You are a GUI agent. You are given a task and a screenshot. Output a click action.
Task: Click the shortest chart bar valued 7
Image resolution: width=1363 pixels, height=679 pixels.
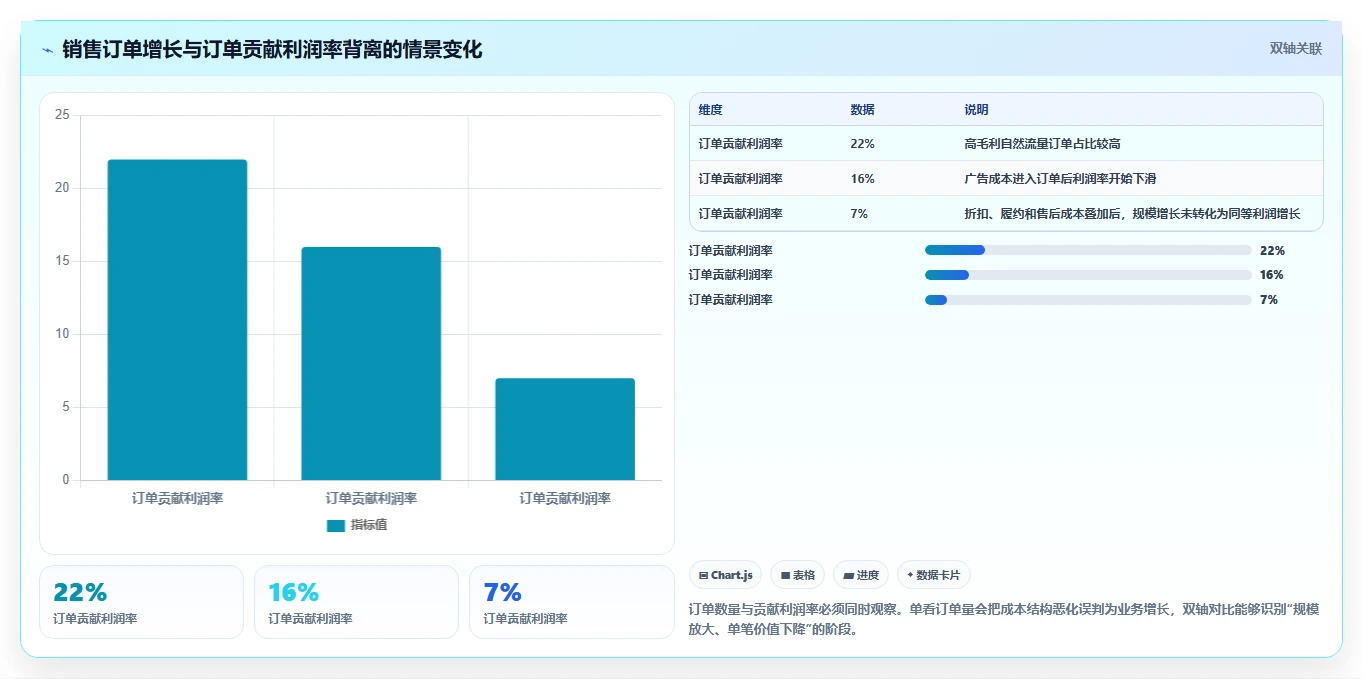point(565,429)
